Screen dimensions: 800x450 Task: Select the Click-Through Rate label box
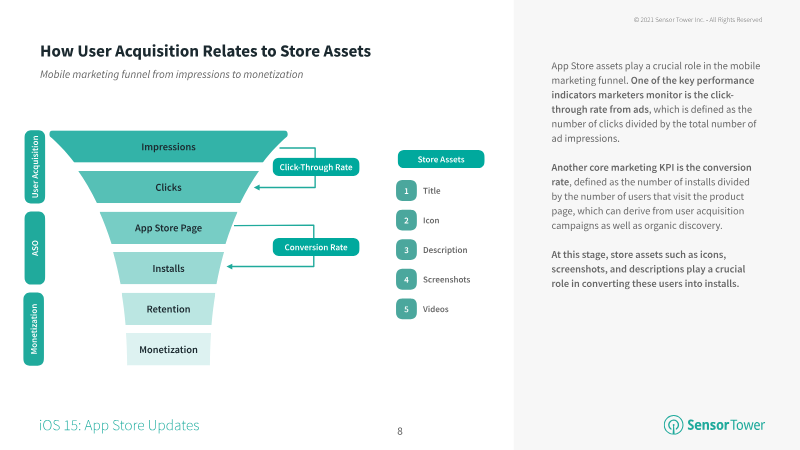coord(316,167)
